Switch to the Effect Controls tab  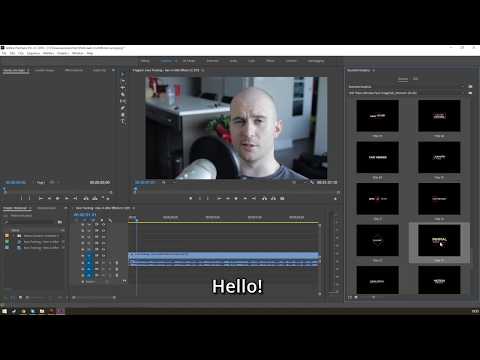74,70
